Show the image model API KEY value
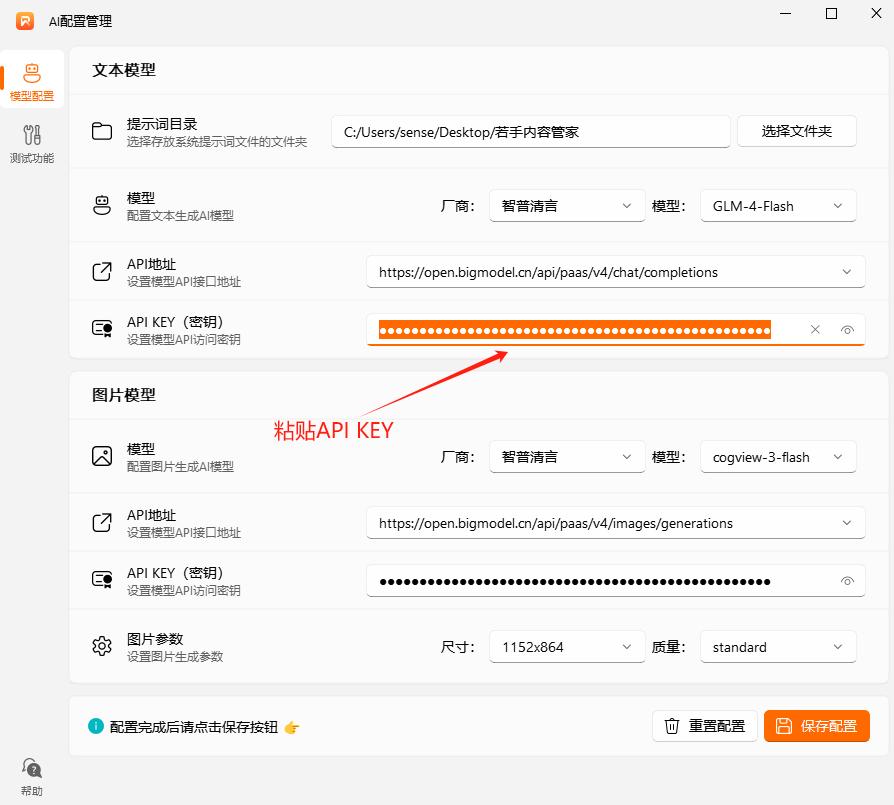 coord(847,581)
